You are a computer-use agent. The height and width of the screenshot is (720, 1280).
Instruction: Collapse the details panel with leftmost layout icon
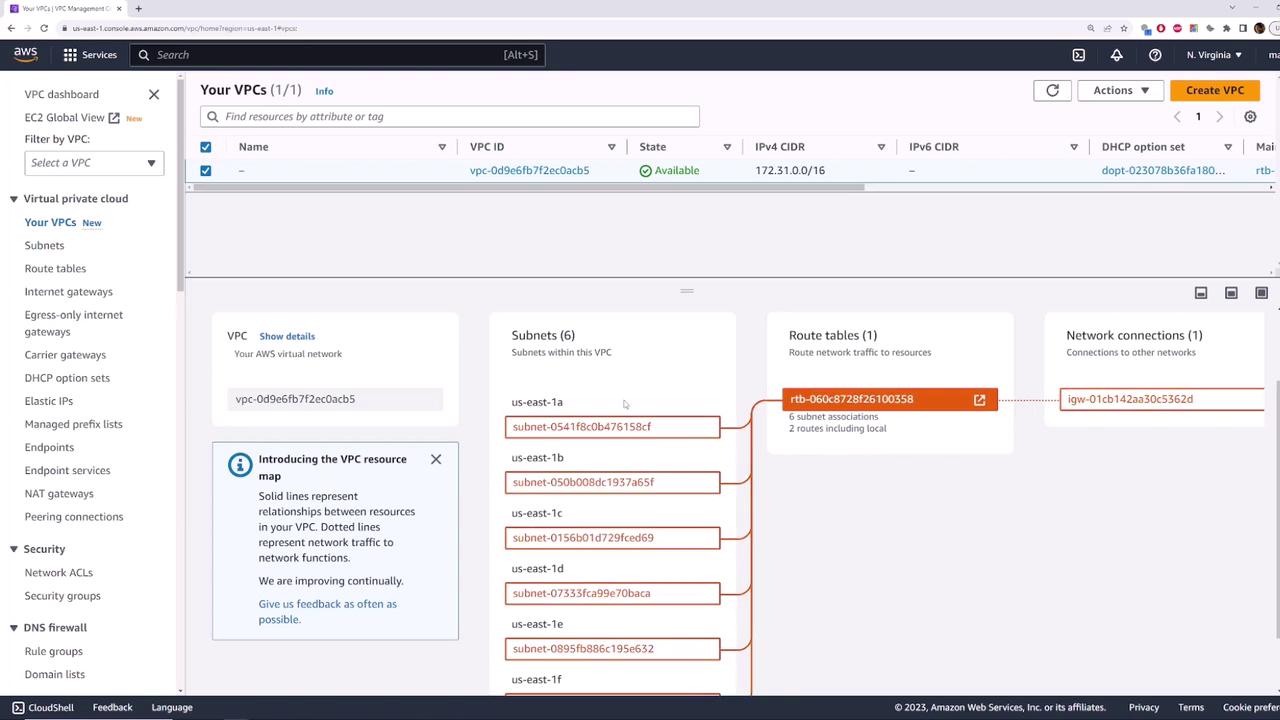[x=1201, y=293]
